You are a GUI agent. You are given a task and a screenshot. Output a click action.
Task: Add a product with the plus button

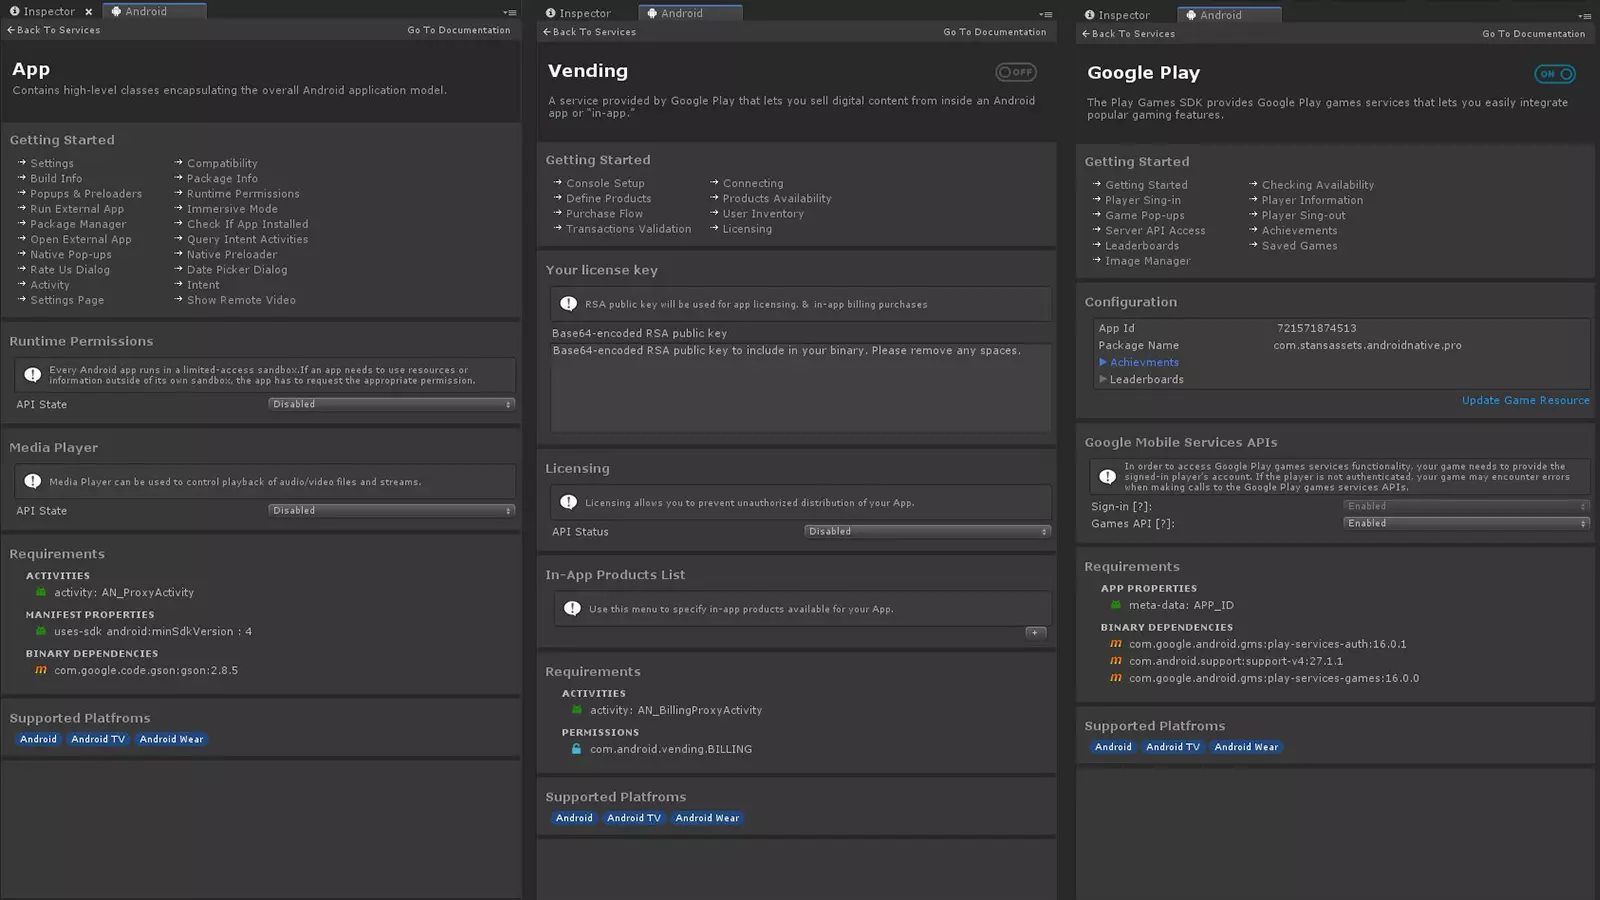pos(1036,632)
